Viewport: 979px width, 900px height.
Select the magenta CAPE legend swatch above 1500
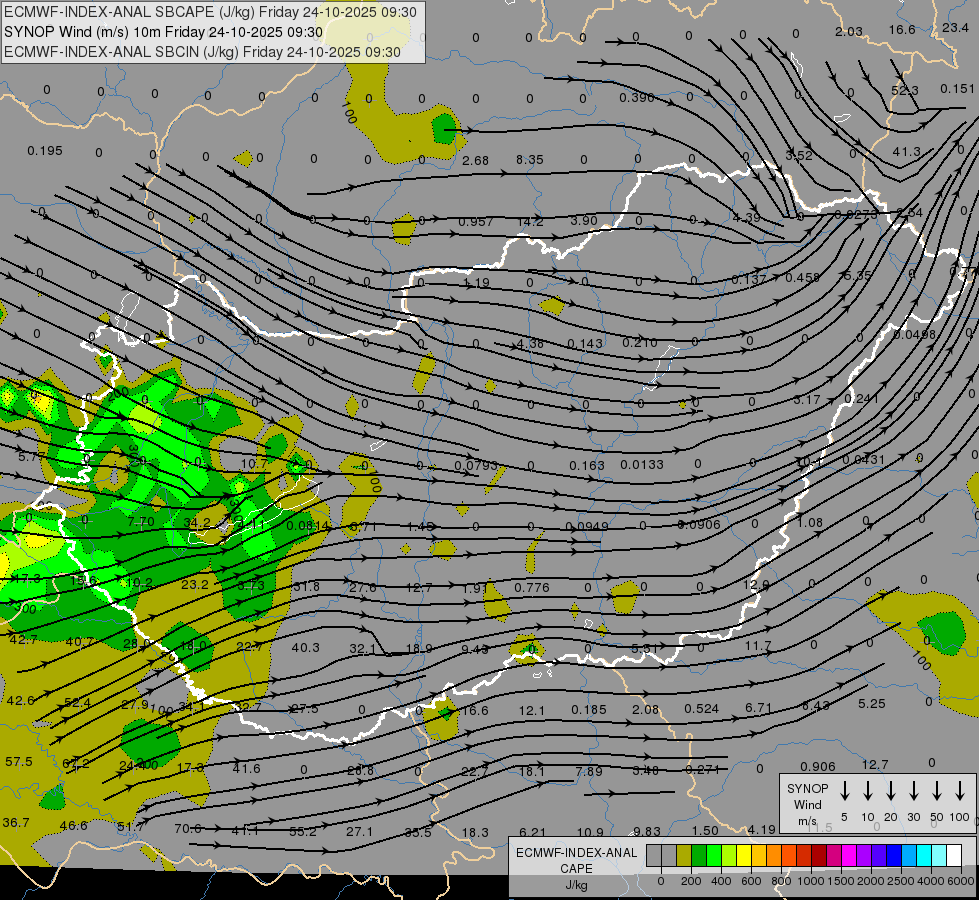849,856
